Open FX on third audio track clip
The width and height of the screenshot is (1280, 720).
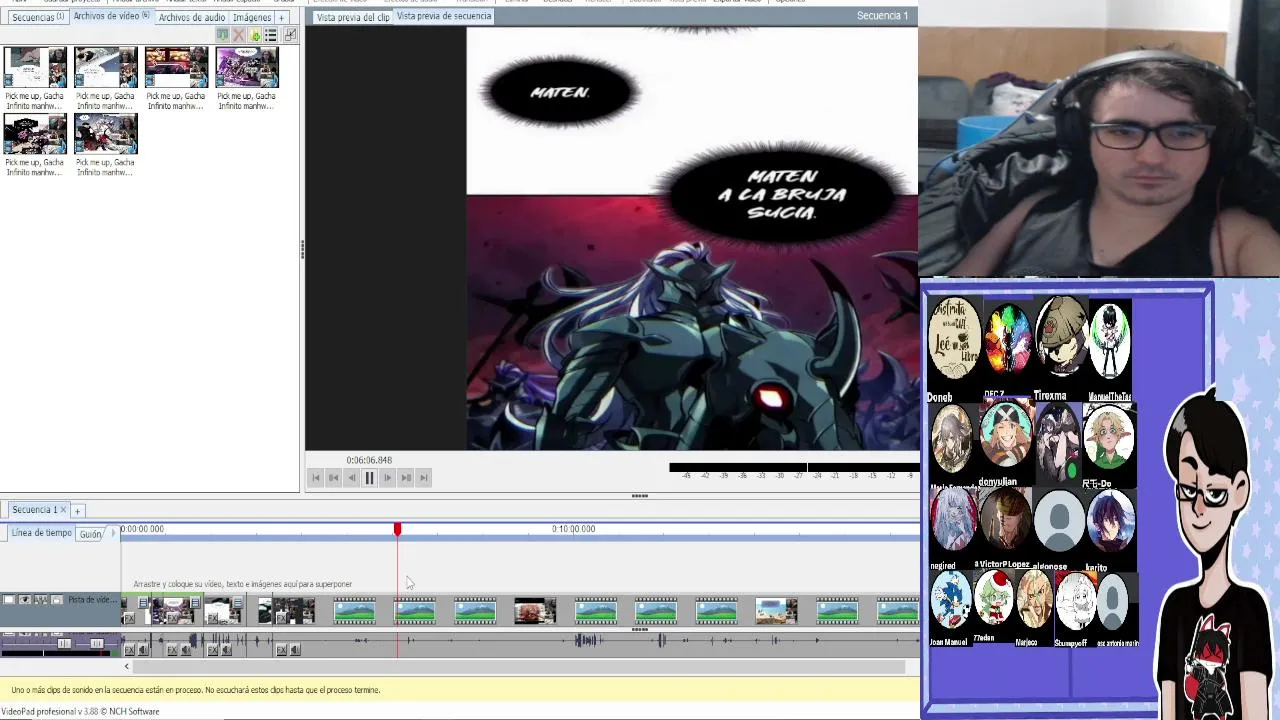click(212, 650)
